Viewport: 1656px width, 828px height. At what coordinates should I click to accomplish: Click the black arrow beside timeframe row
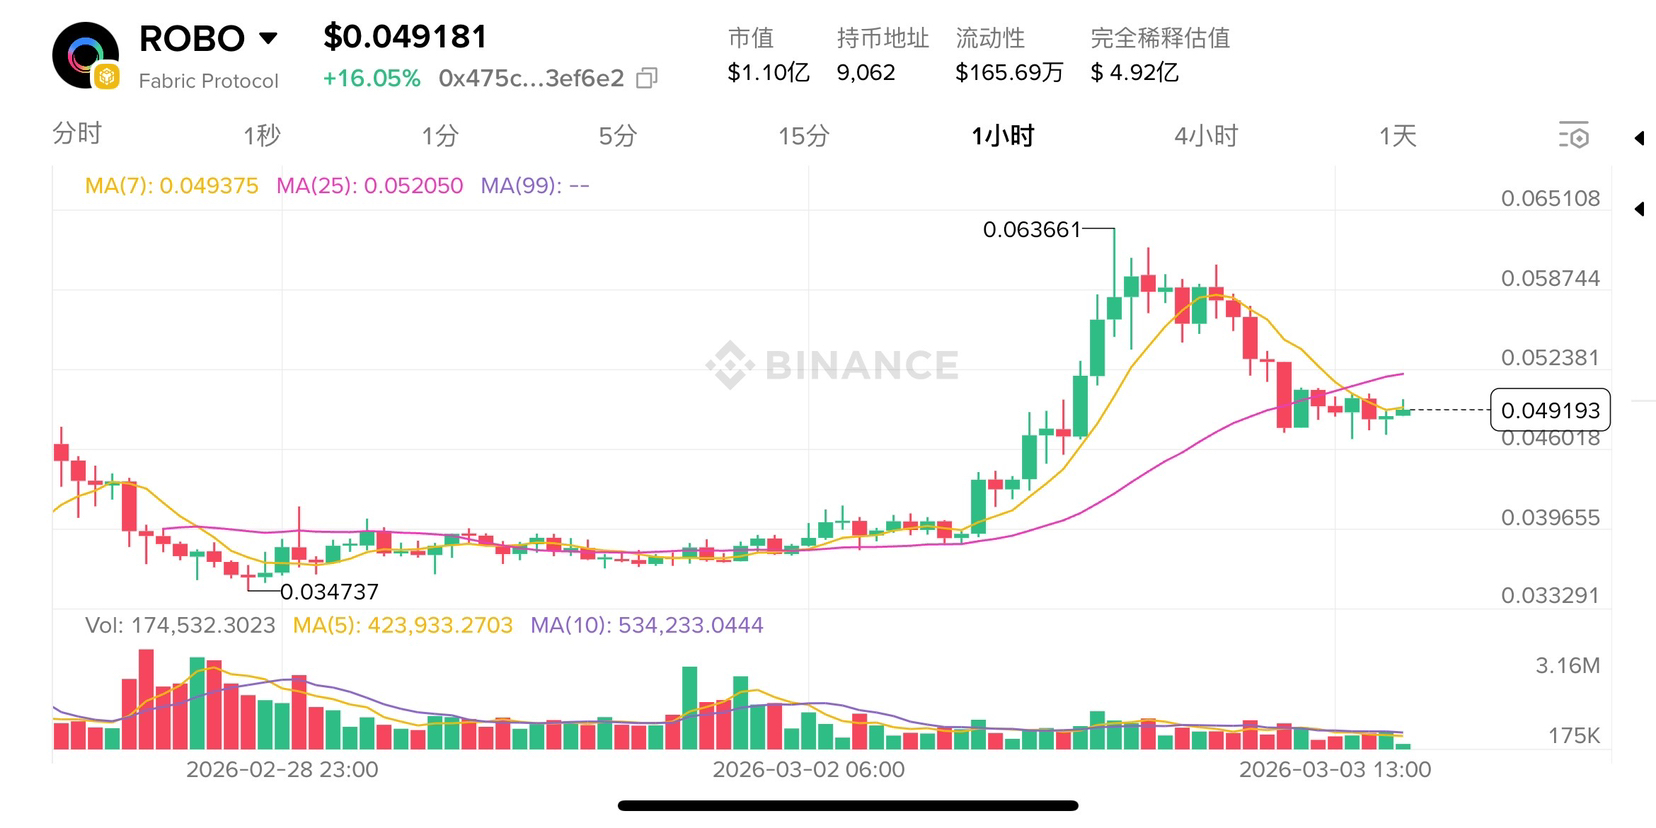(1639, 138)
